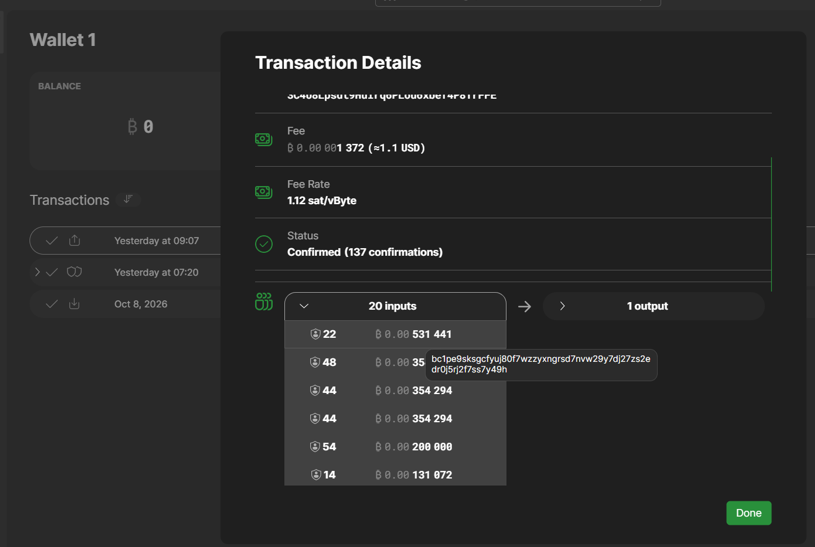Click the arrow between inputs and output
This screenshot has width=815, height=547.
click(524, 307)
